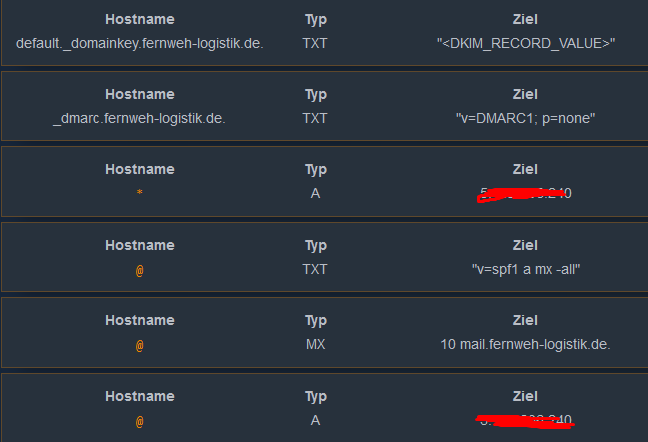Click the @ hostname of the last A record
The image size is (648, 442).
pyautogui.click(x=140, y=421)
